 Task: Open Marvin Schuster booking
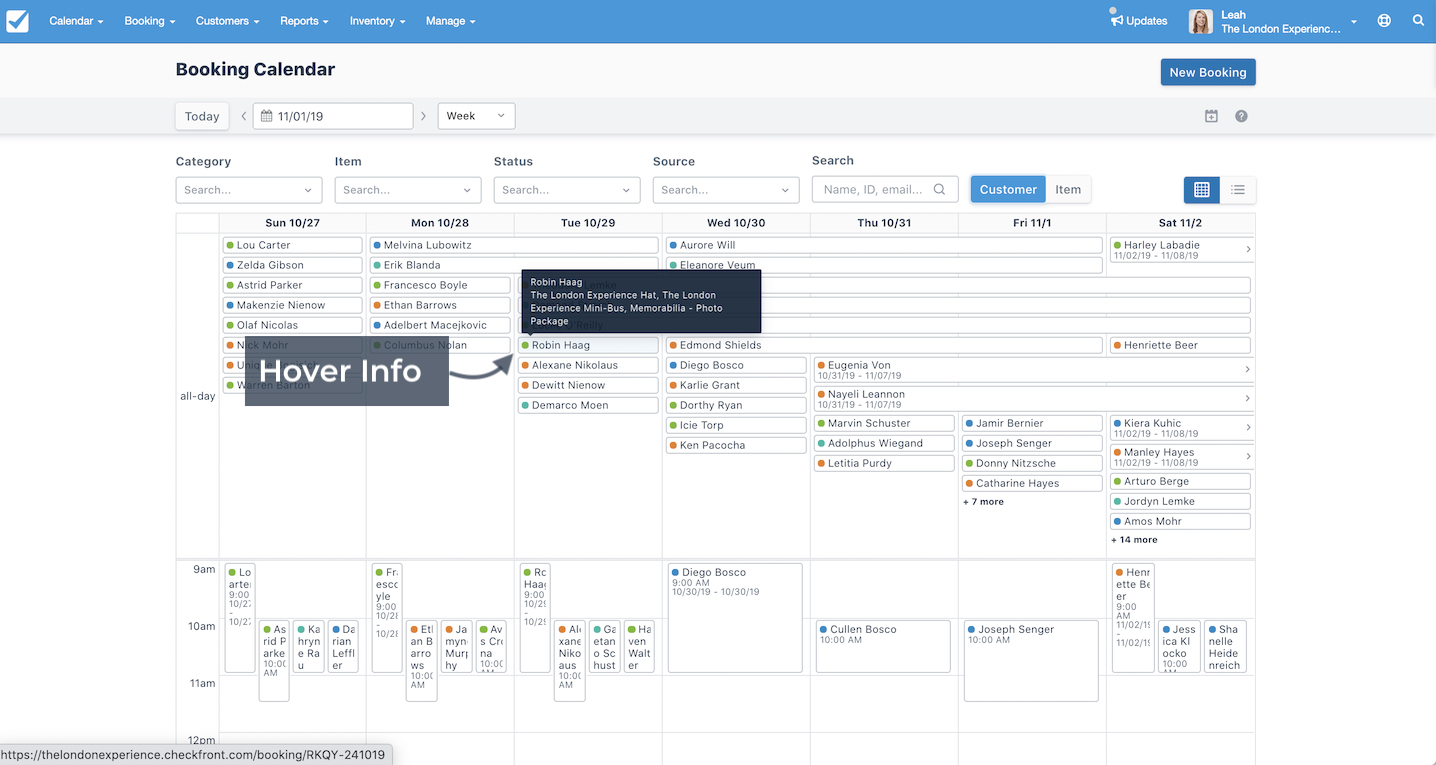(x=884, y=423)
